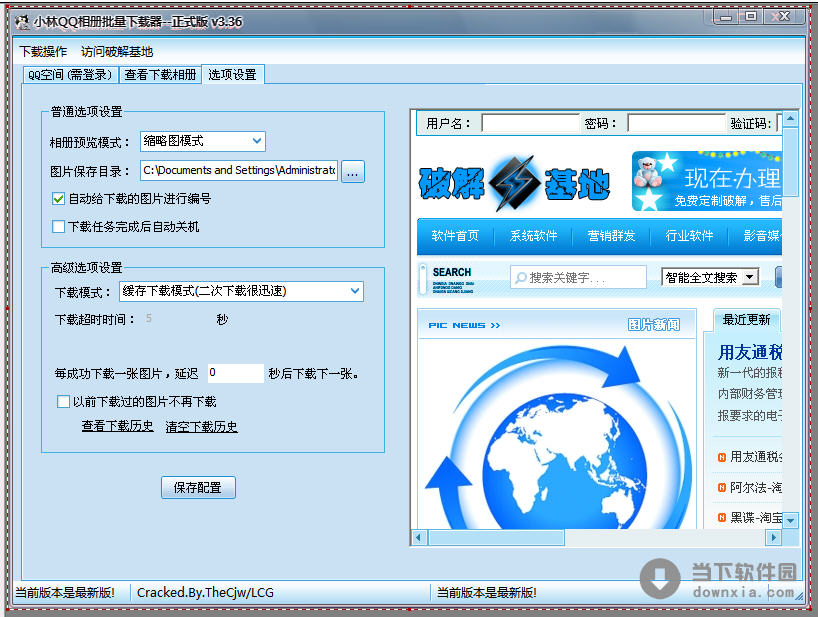Screen dimensions: 818x617
Task: Click the 保存配置 button
Action: click(198, 488)
